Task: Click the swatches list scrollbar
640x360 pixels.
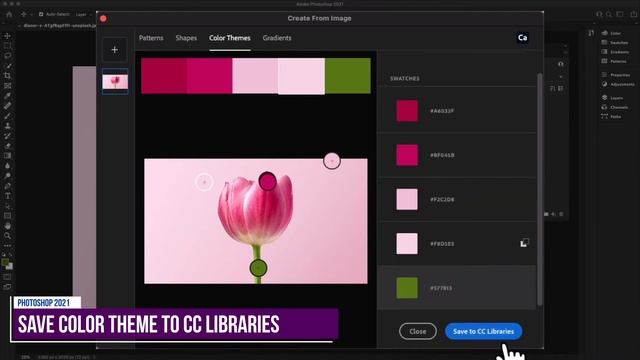Action: [x=540, y=190]
